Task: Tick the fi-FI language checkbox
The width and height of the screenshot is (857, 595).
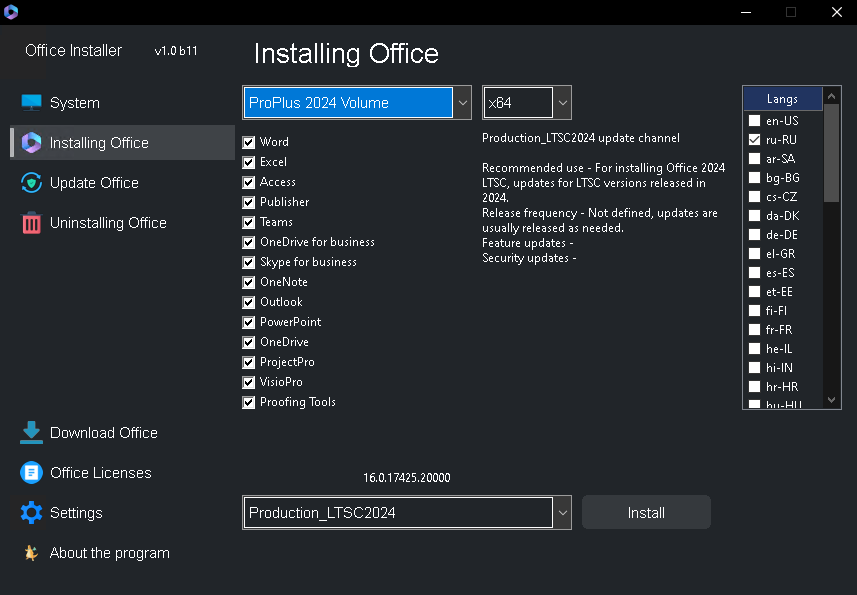Action: pyautogui.click(x=754, y=310)
